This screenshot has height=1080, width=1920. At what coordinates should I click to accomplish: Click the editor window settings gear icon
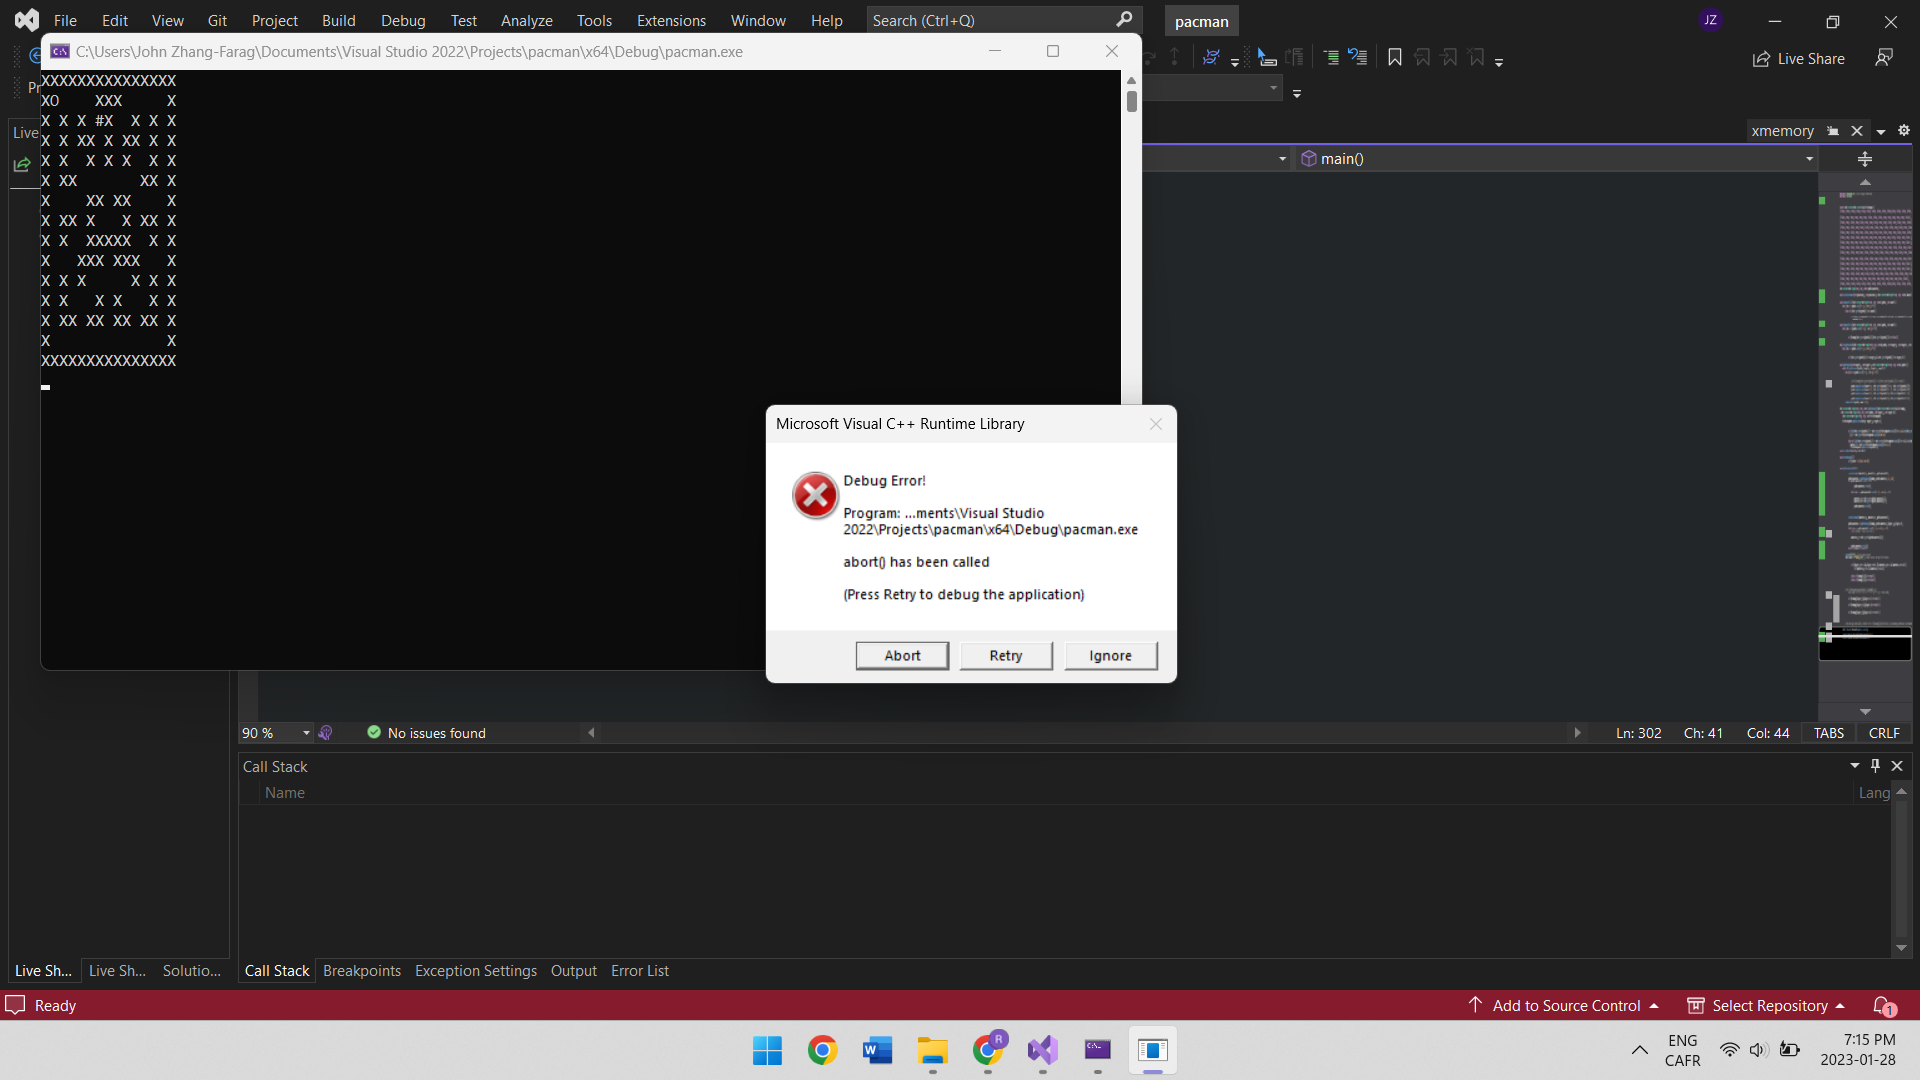pos(1904,131)
